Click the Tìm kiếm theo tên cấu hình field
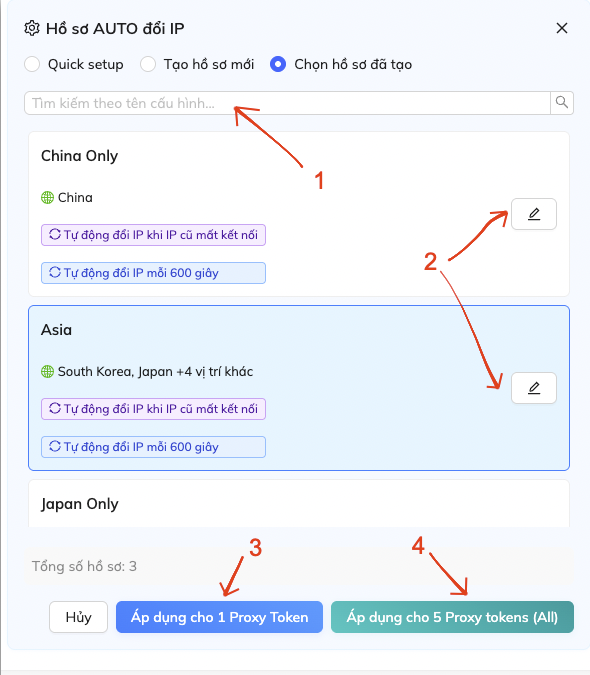This screenshot has width=590, height=675. pyautogui.click(x=287, y=103)
